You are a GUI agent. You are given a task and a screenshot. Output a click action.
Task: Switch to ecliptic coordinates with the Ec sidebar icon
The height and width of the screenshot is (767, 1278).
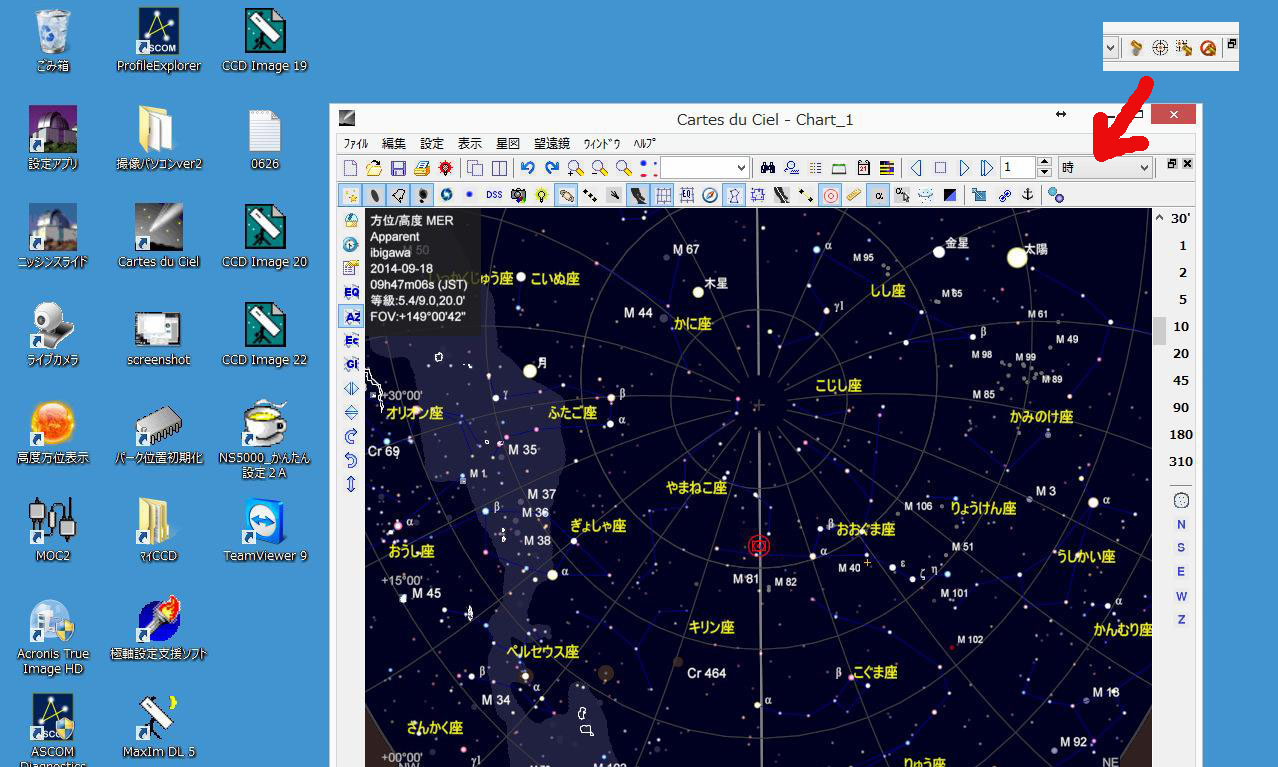(x=351, y=340)
